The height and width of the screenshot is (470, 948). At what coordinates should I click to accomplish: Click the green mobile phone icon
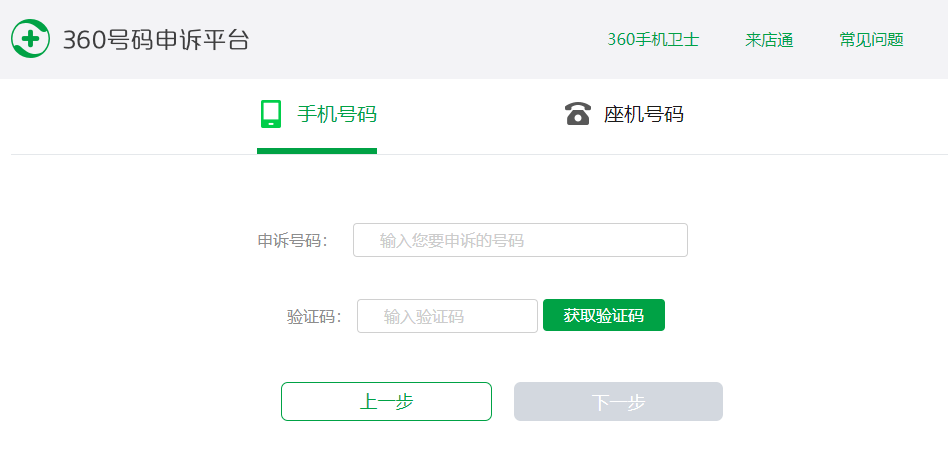[270, 114]
